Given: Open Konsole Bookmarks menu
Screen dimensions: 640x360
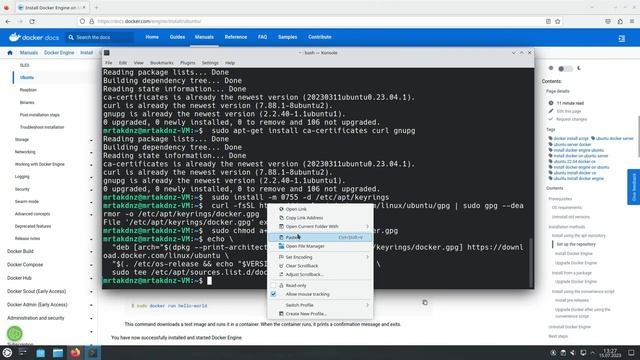Looking at the screenshot, I should pyautogui.click(x=162, y=63).
